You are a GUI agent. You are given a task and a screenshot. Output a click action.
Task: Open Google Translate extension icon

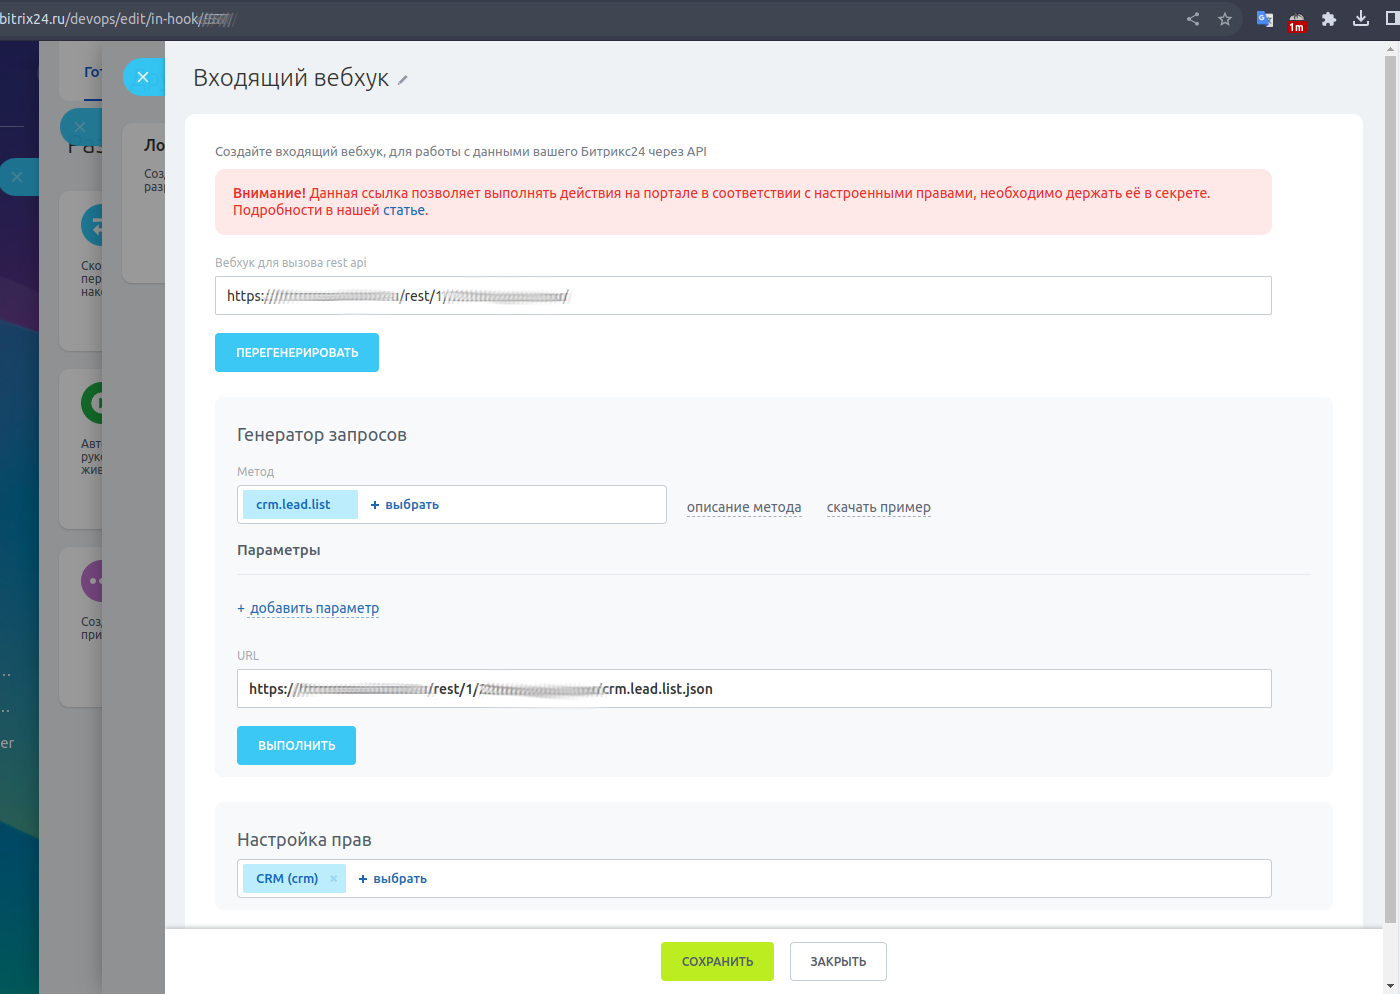1265,19
